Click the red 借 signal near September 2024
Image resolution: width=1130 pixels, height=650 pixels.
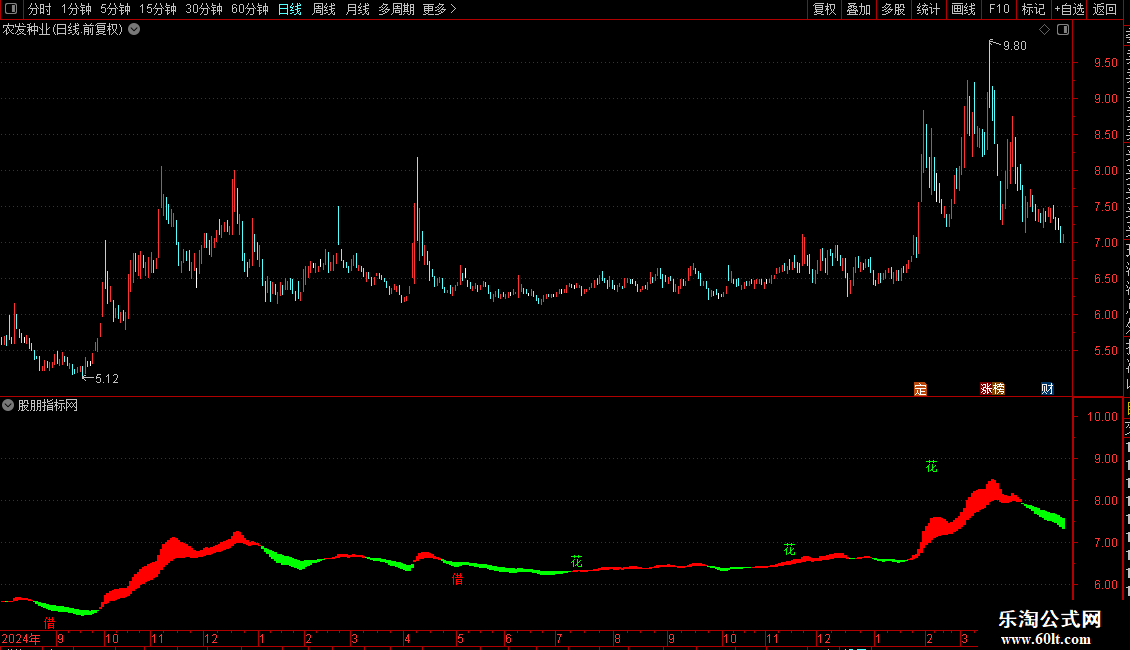pos(50,623)
